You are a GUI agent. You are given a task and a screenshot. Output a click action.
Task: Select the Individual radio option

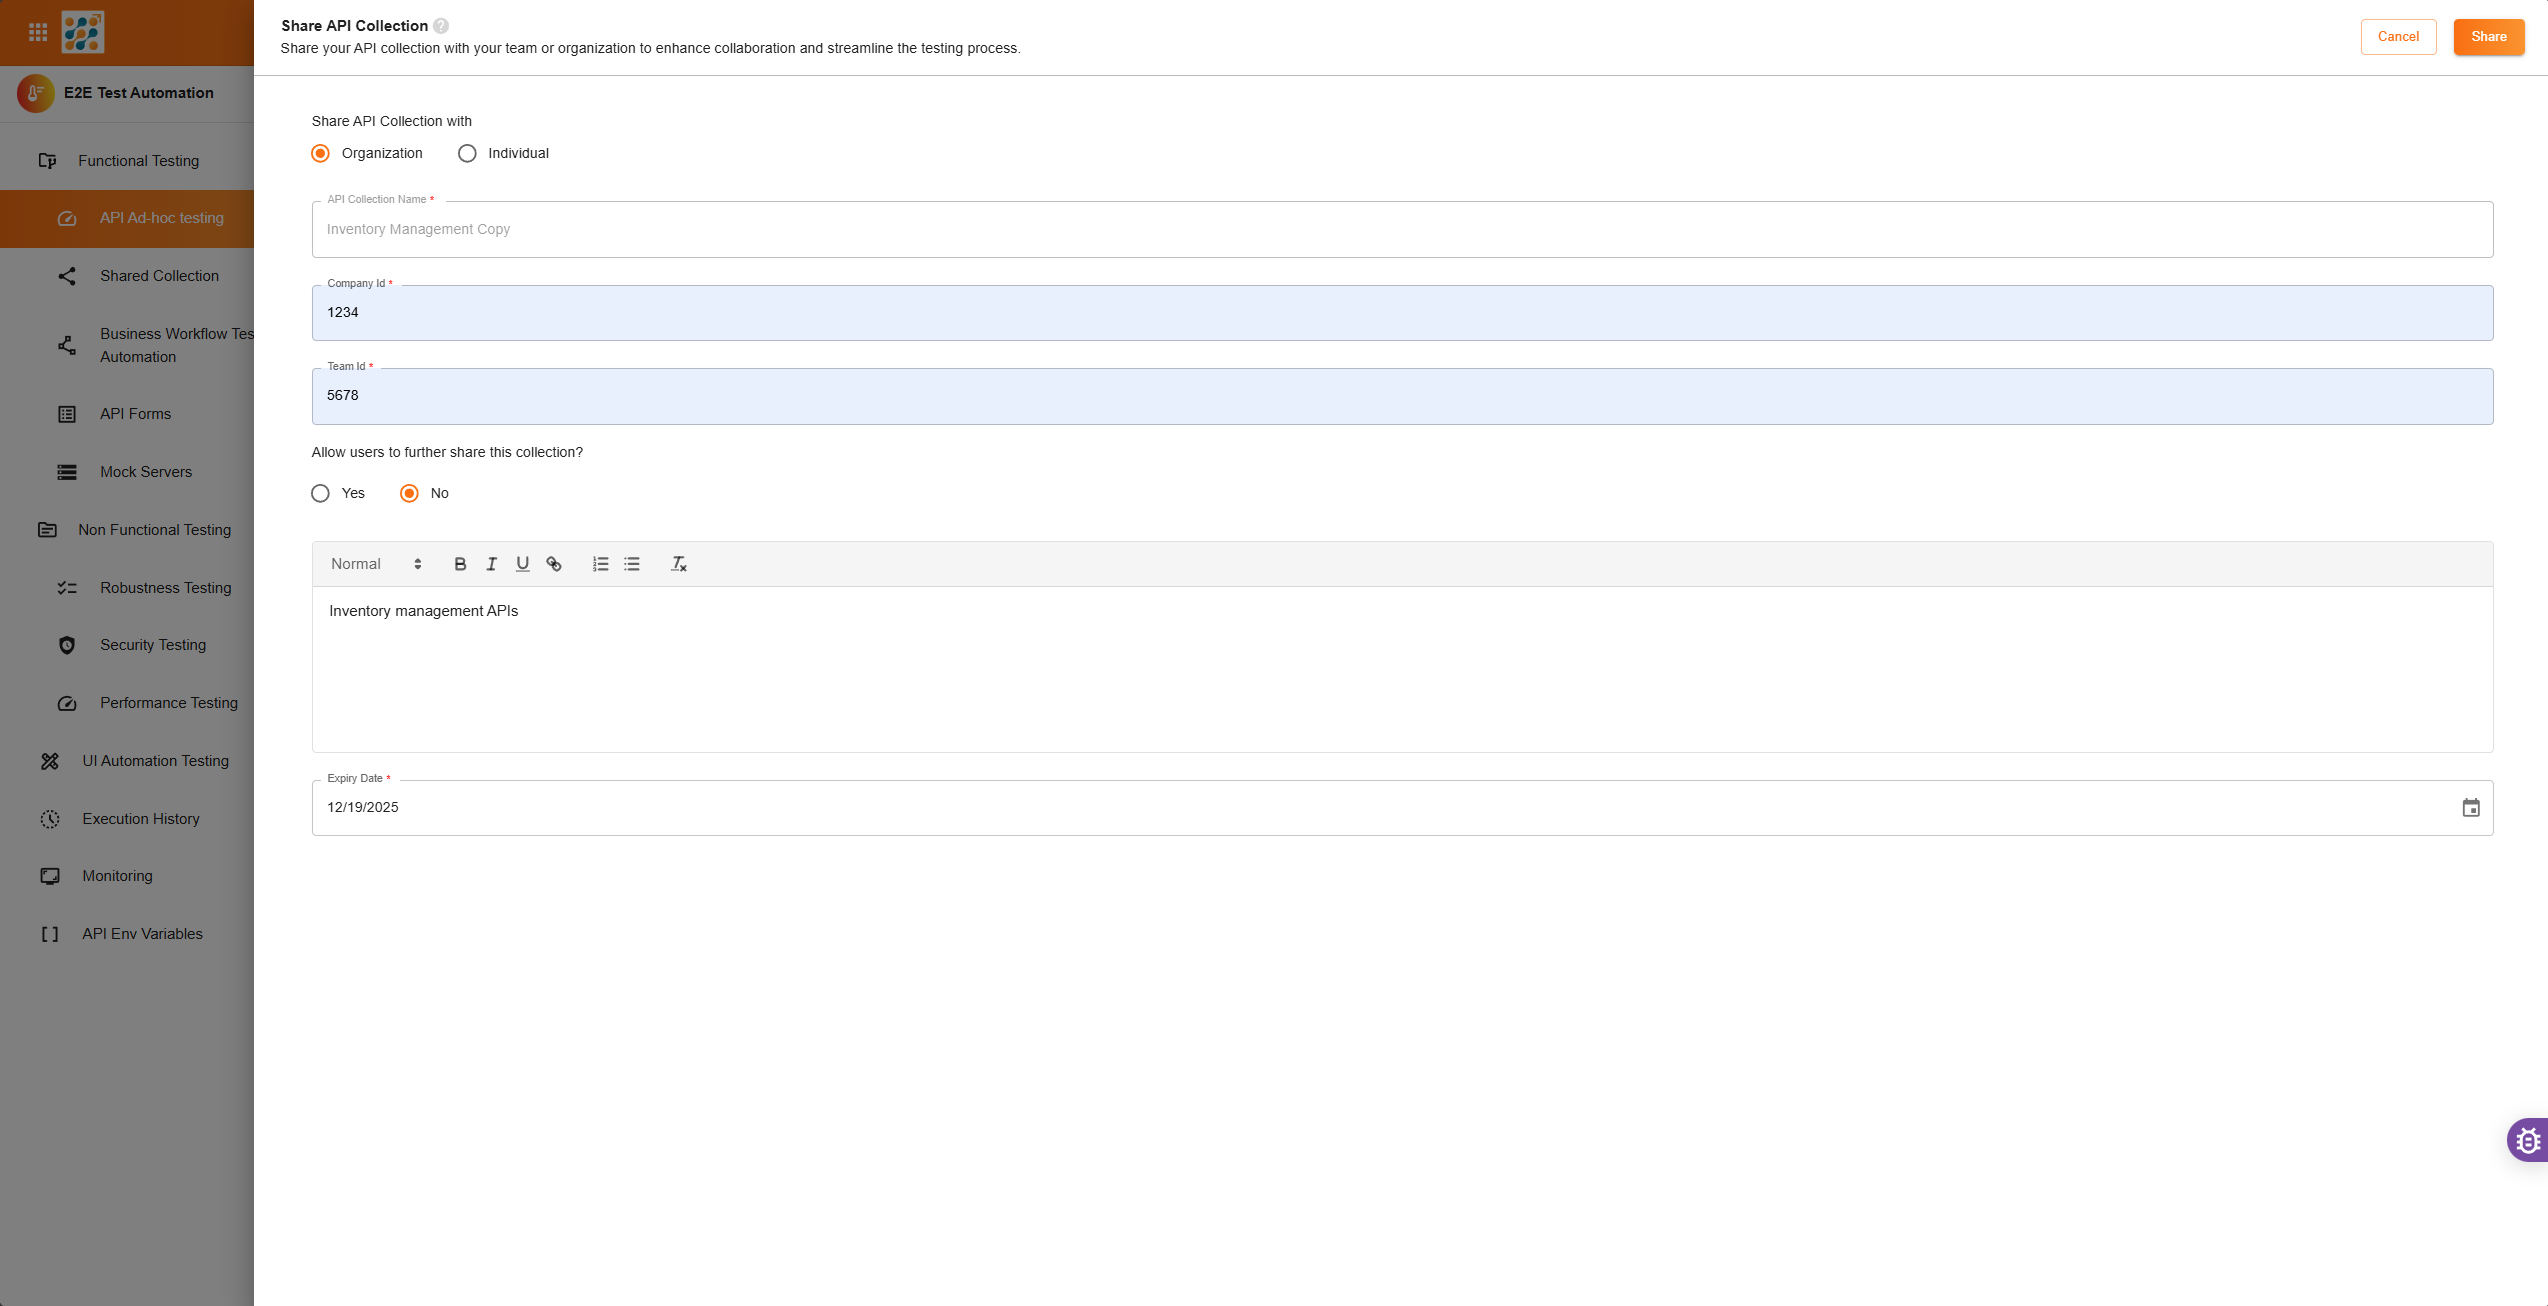[467, 153]
